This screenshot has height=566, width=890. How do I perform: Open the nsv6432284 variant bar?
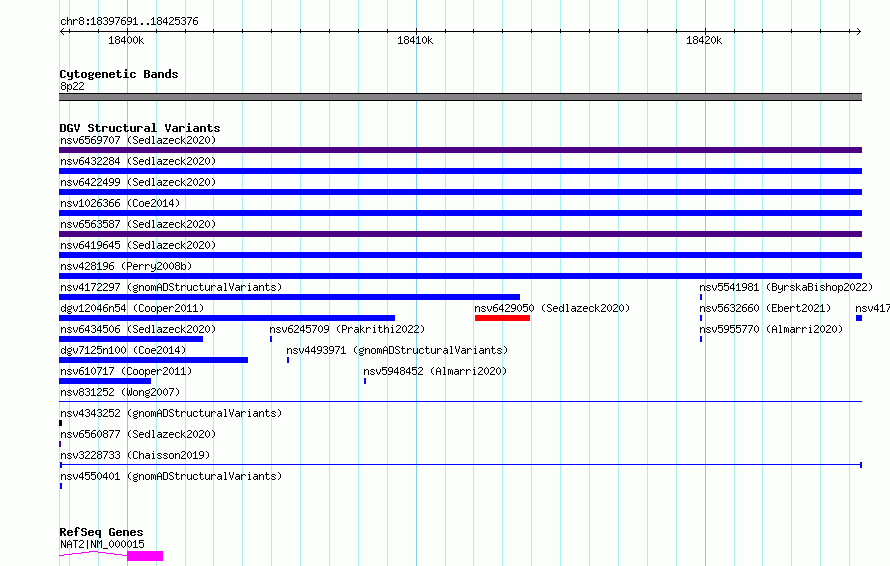pyautogui.click(x=460, y=171)
